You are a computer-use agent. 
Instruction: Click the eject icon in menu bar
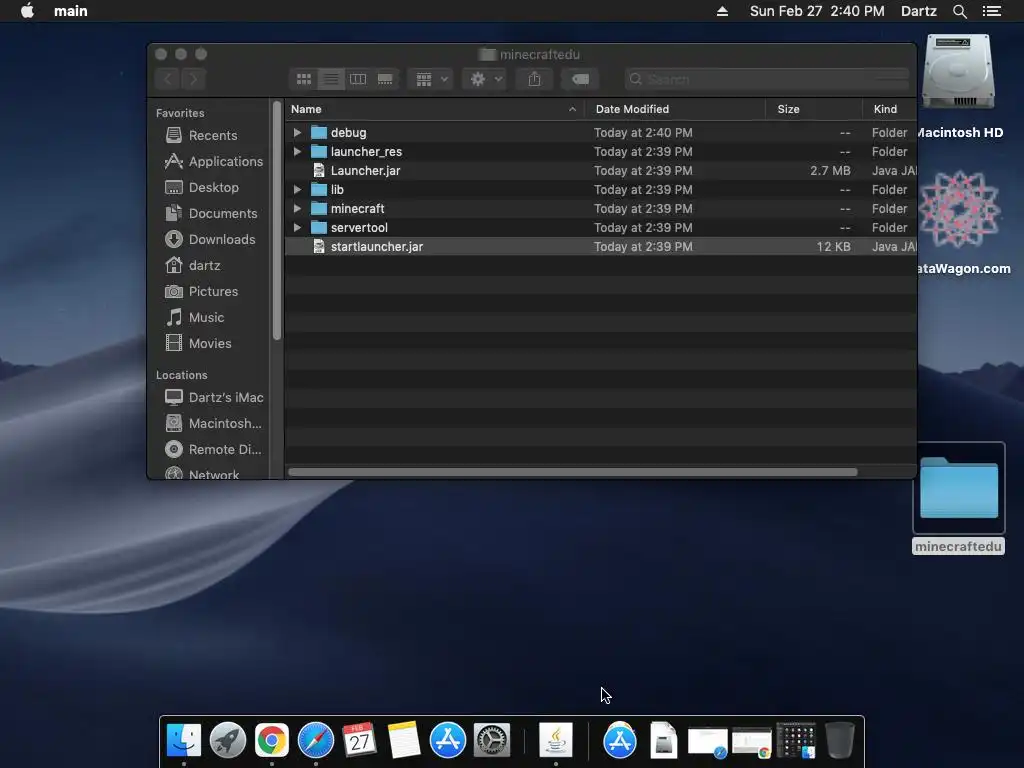coord(722,11)
